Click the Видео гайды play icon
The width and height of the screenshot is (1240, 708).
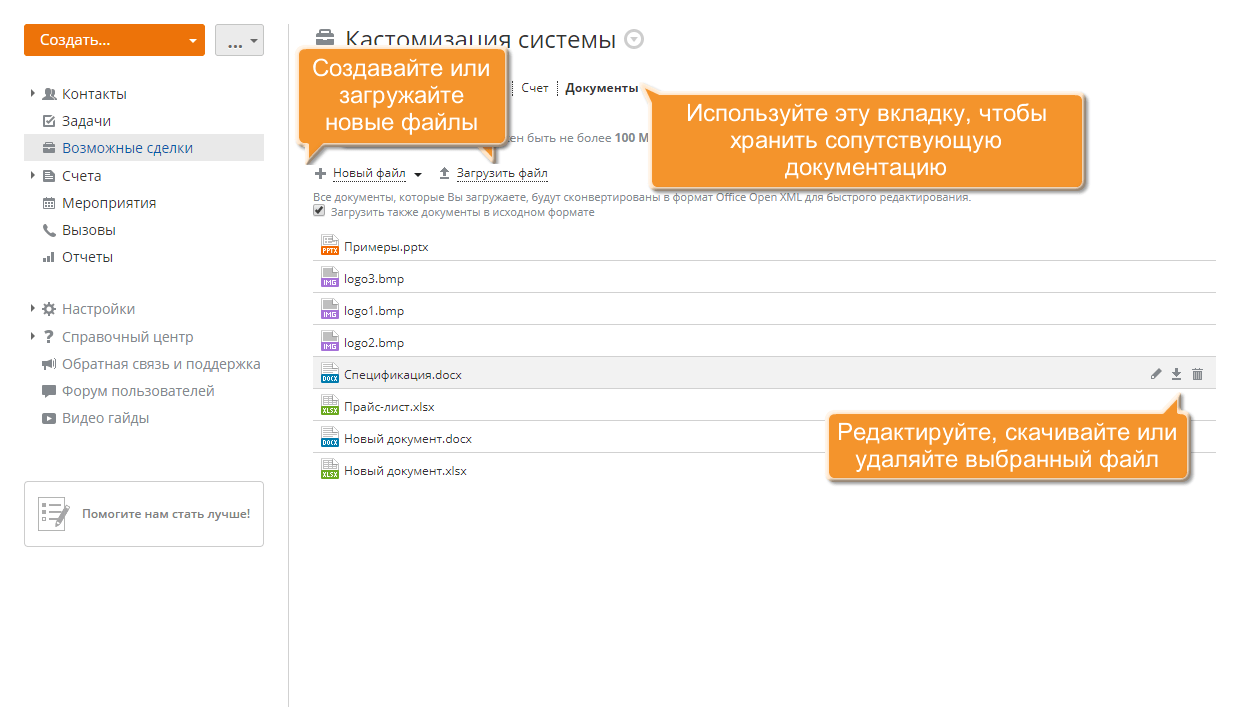coord(49,418)
